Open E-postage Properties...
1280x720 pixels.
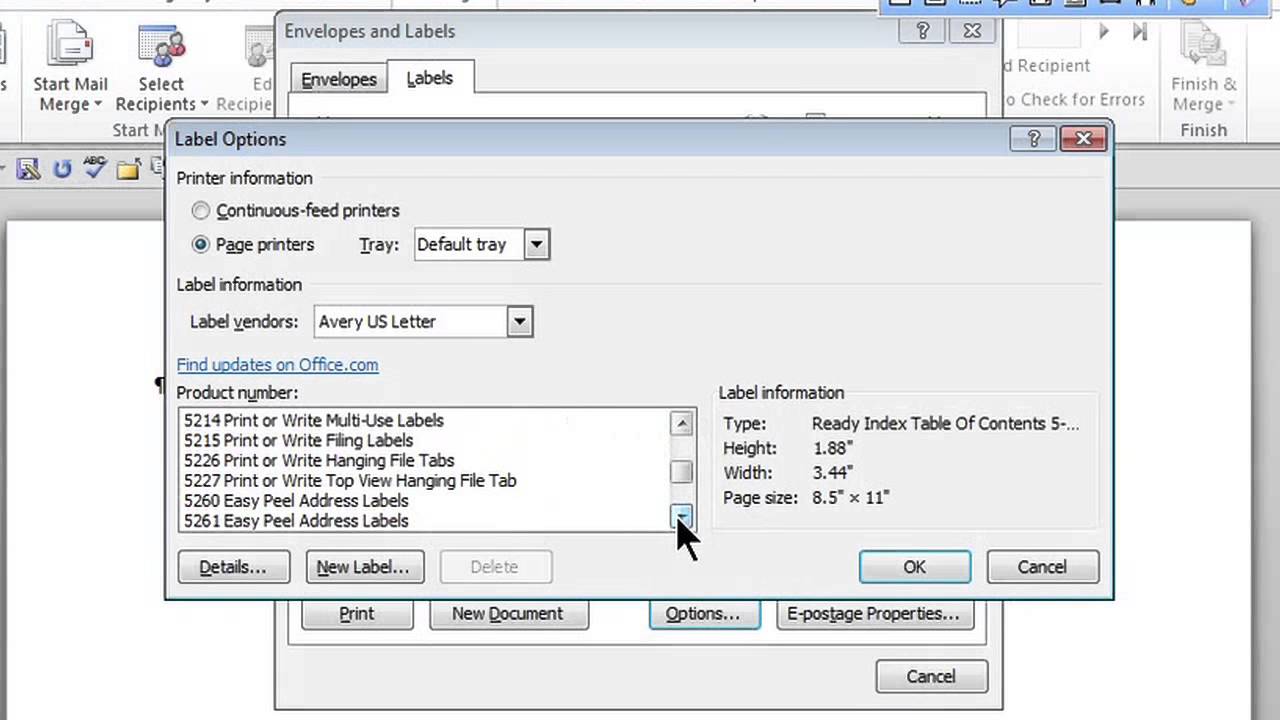[873, 614]
